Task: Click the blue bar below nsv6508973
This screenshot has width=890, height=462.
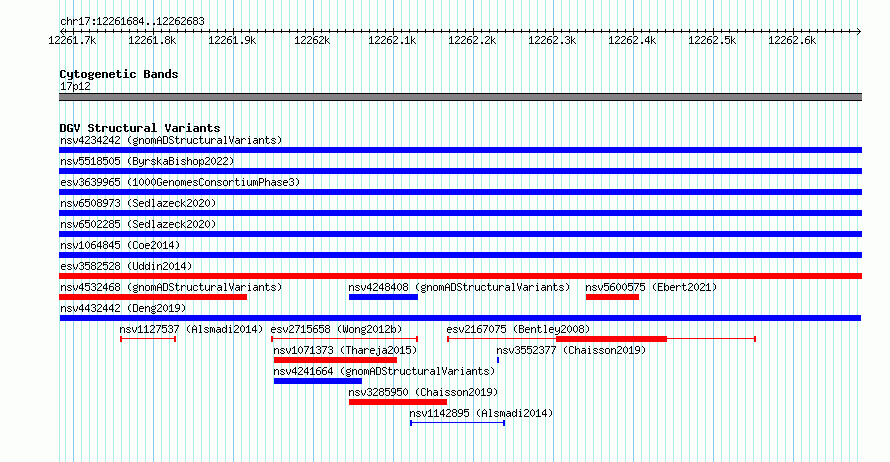Action: pos(460,213)
